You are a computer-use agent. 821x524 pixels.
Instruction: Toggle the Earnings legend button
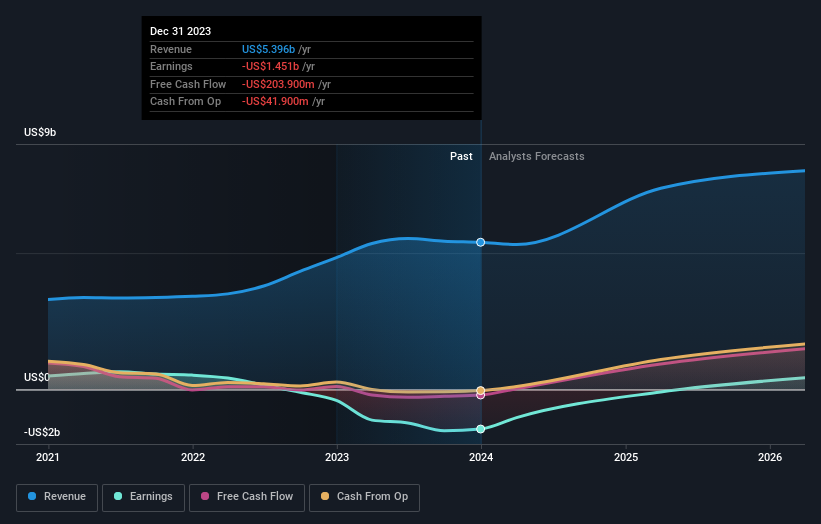click(x=143, y=497)
